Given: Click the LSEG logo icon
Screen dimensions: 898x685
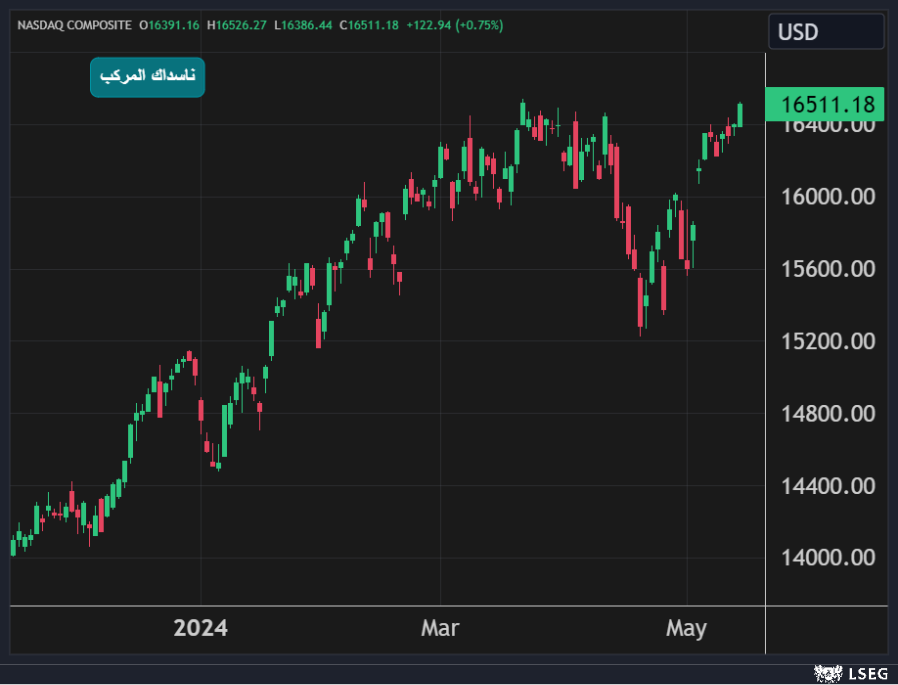Looking at the screenshot, I should [x=826, y=674].
